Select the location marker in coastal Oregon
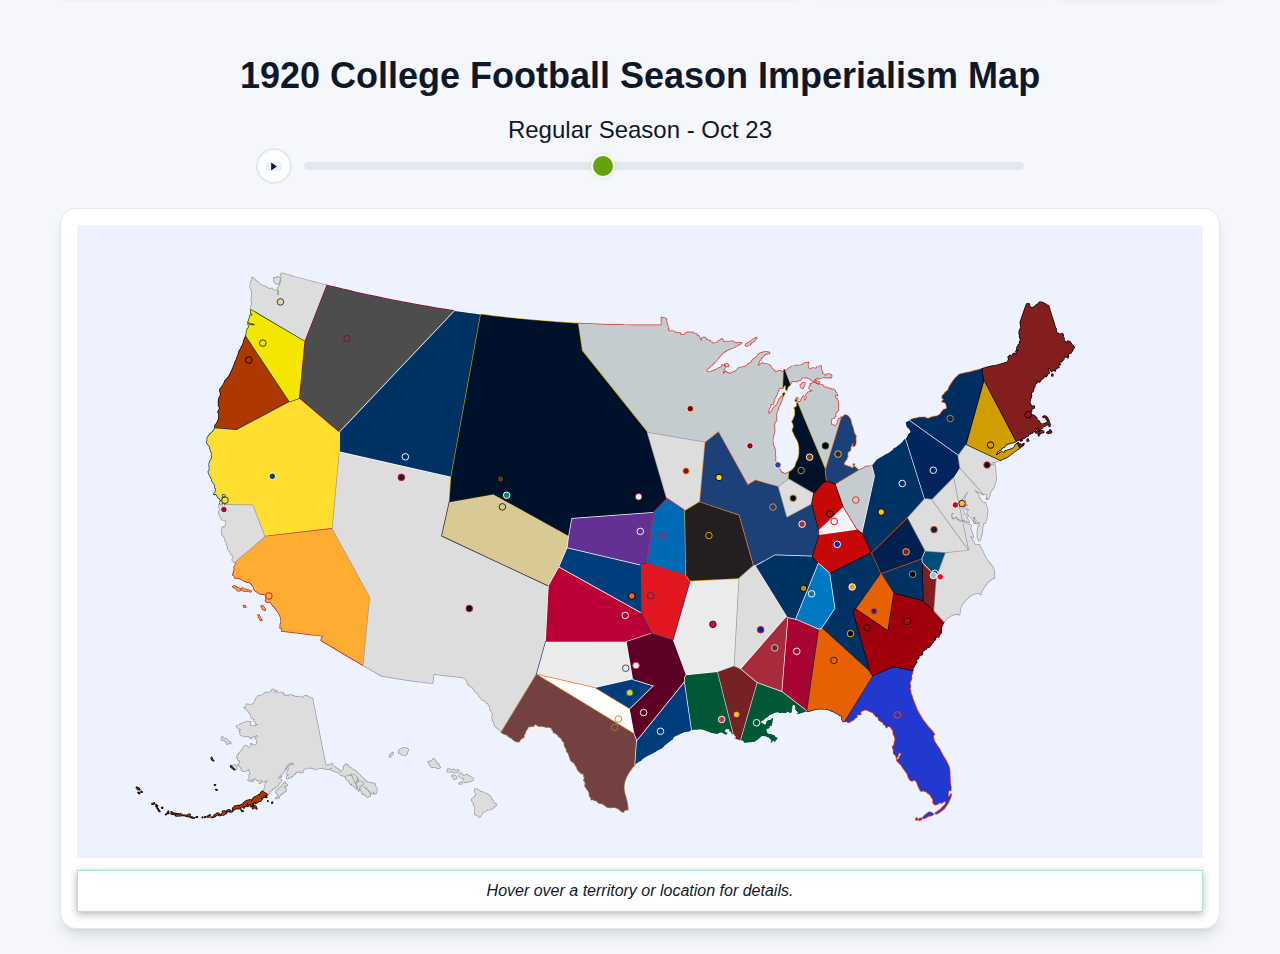Screen dimensions: 1280x954 click(249, 359)
